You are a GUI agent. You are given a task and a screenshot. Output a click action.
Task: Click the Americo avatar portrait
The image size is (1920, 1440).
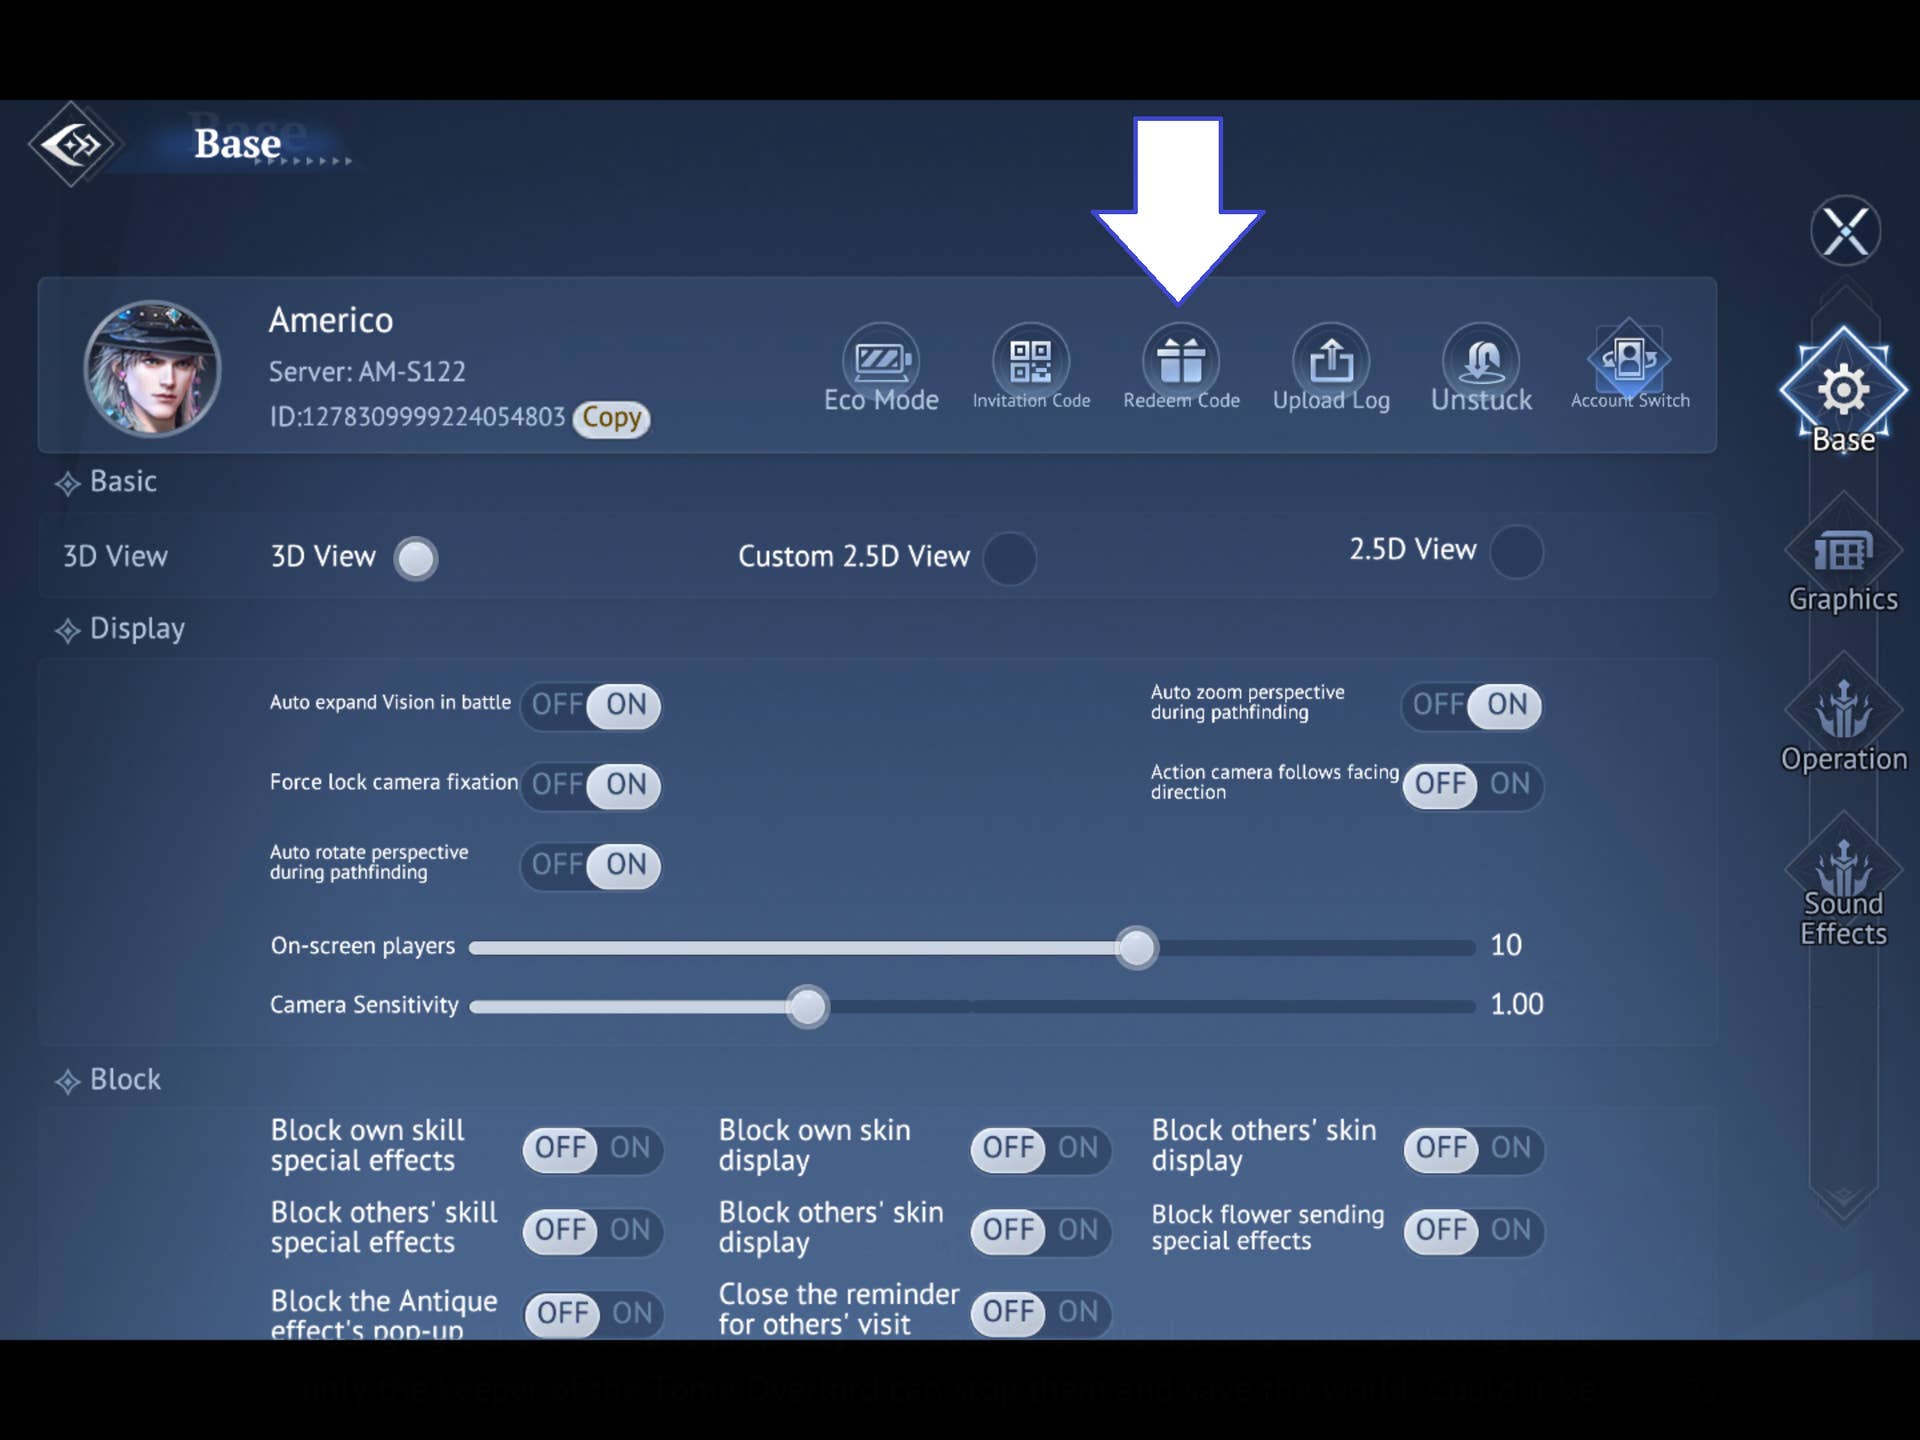click(x=152, y=369)
